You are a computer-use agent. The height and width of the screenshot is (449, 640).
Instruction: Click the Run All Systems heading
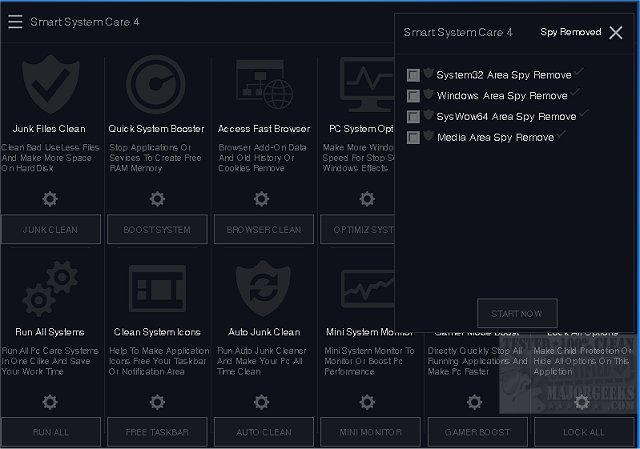click(x=49, y=332)
